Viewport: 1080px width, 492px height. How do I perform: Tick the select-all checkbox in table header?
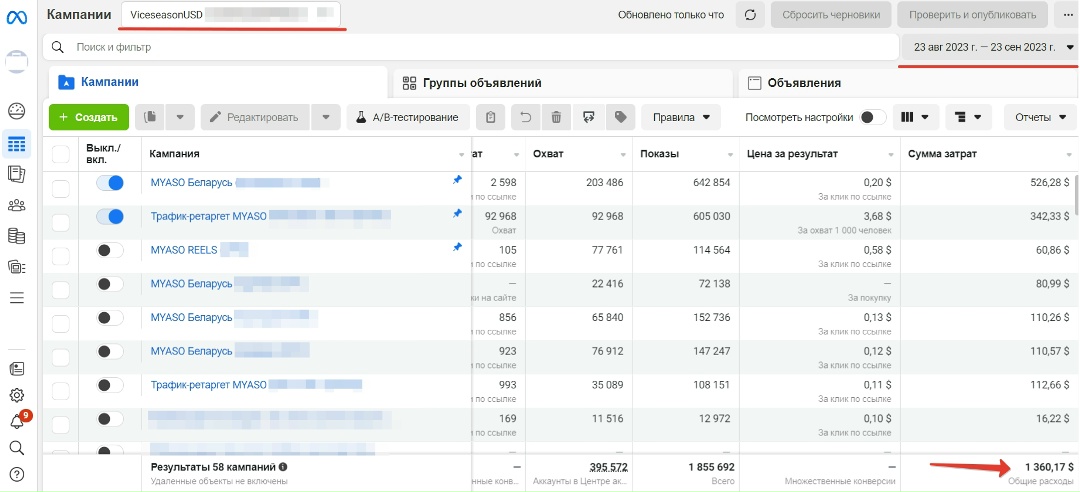pyautogui.click(x=61, y=154)
